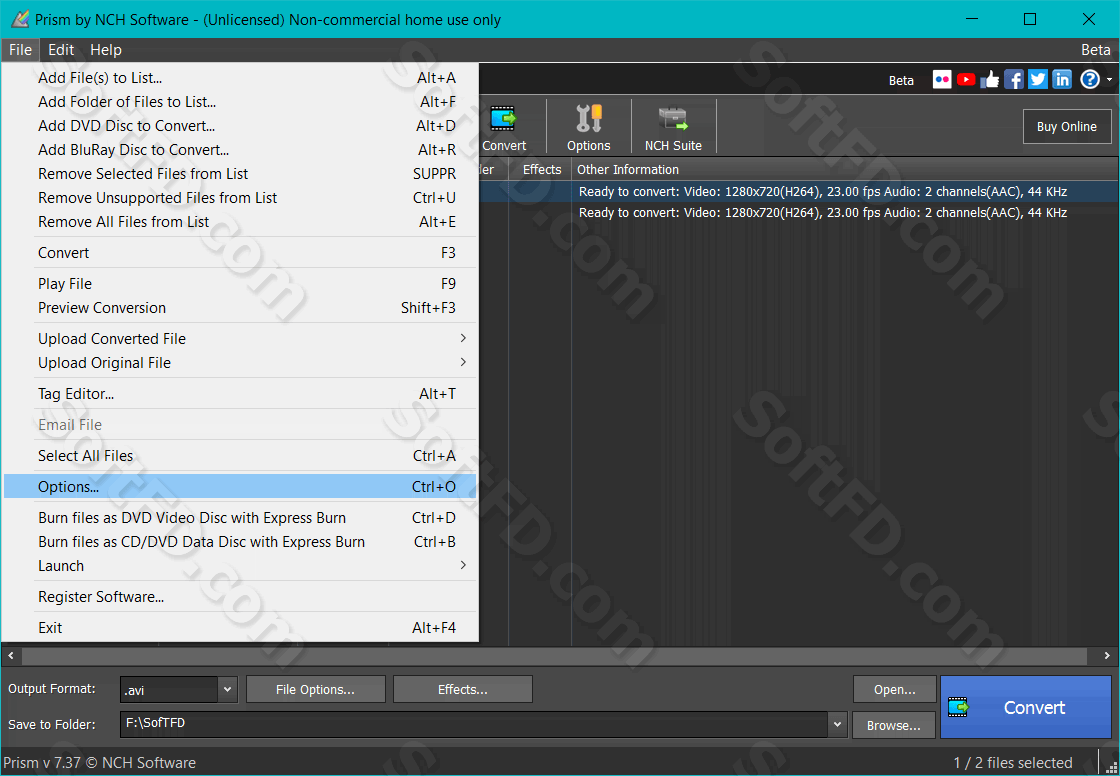Select Add BluRay Disc to Convert...

pyautogui.click(x=239, y=150)
